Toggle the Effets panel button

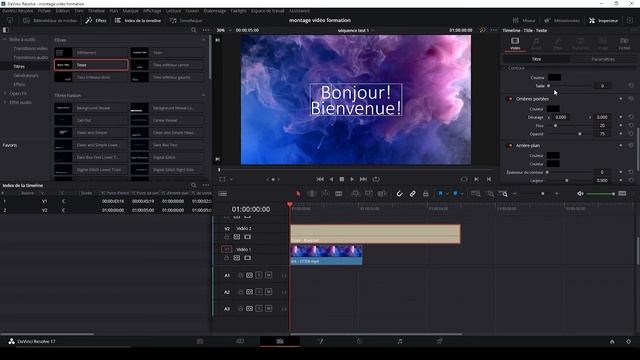(96, 20)
